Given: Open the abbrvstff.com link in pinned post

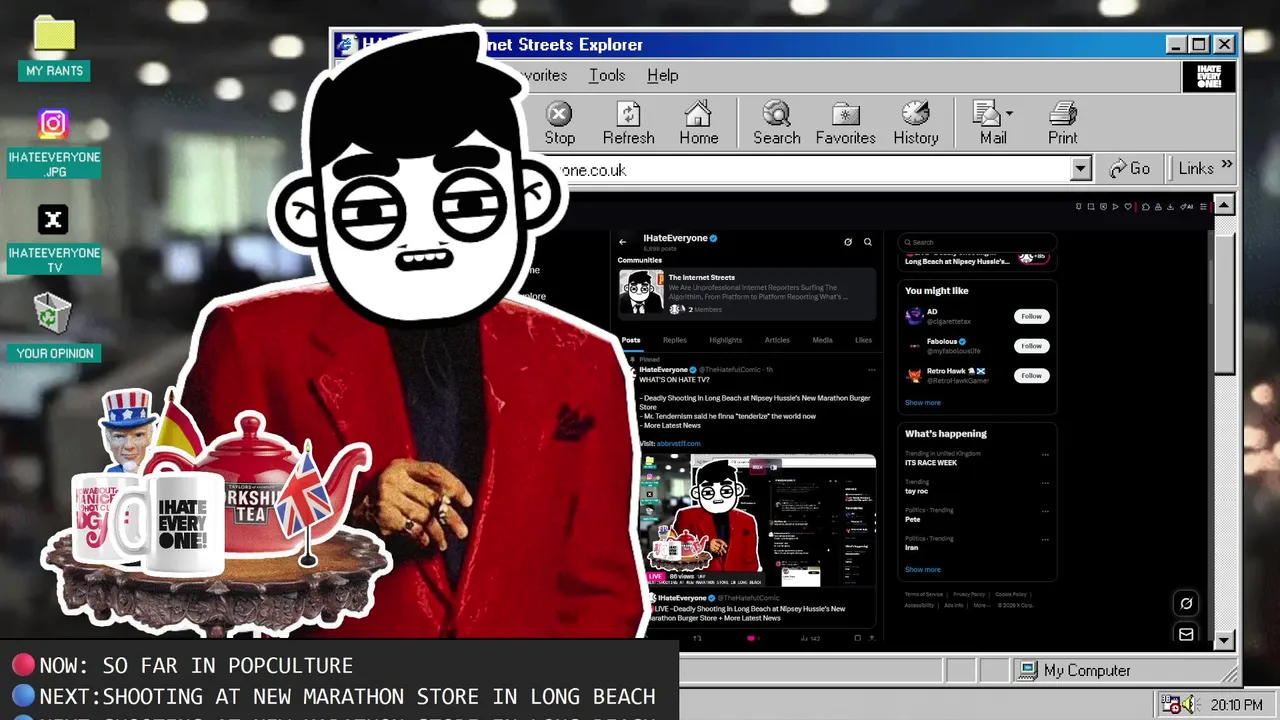Looking at the screenshot, I should click(x=678, y=443).
